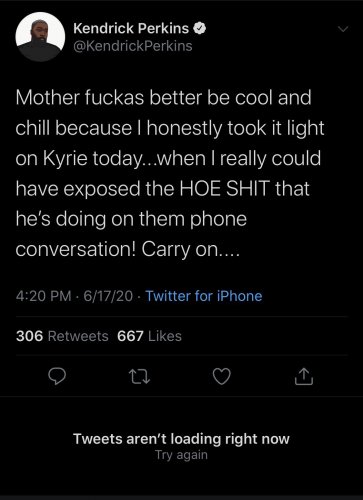
Task: Click the tweet line mentioning Kyrie today
Action: point(168,158)
